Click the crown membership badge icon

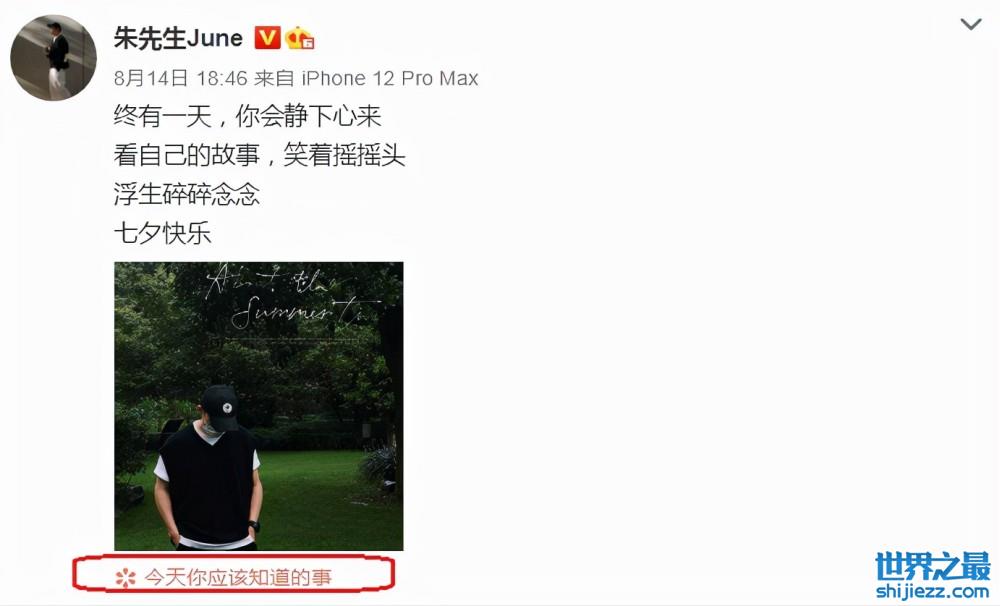point(300,38)
